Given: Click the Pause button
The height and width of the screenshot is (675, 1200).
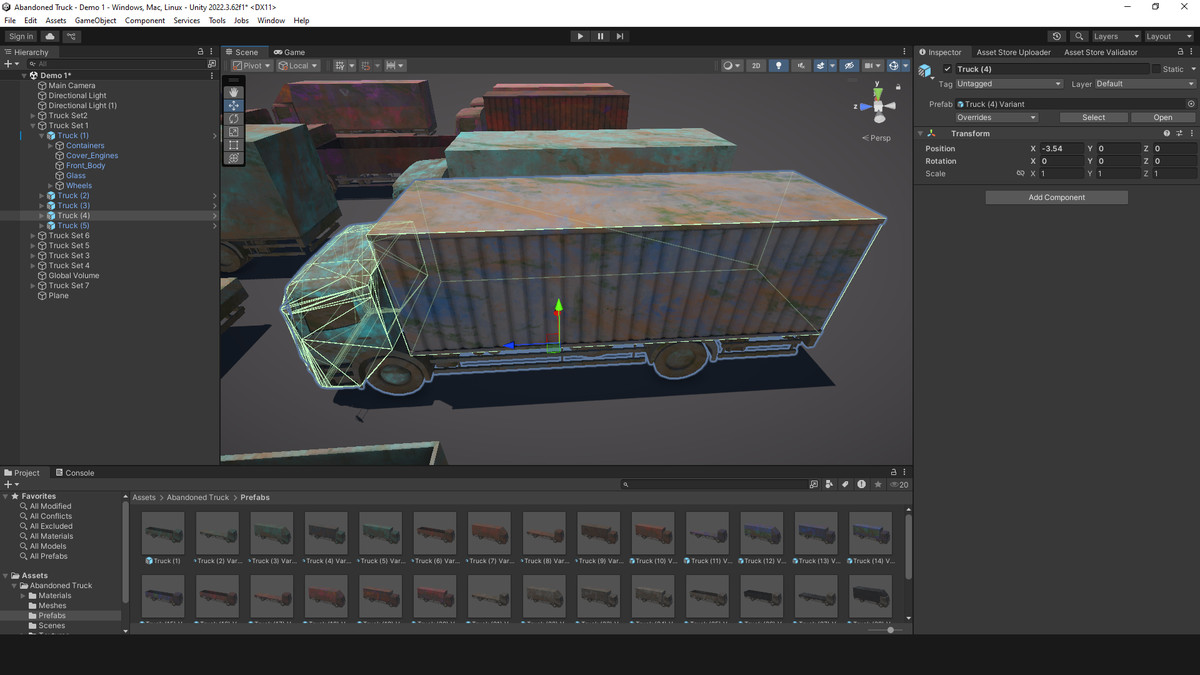Looking at the screenshot, I should pos(600,36).
